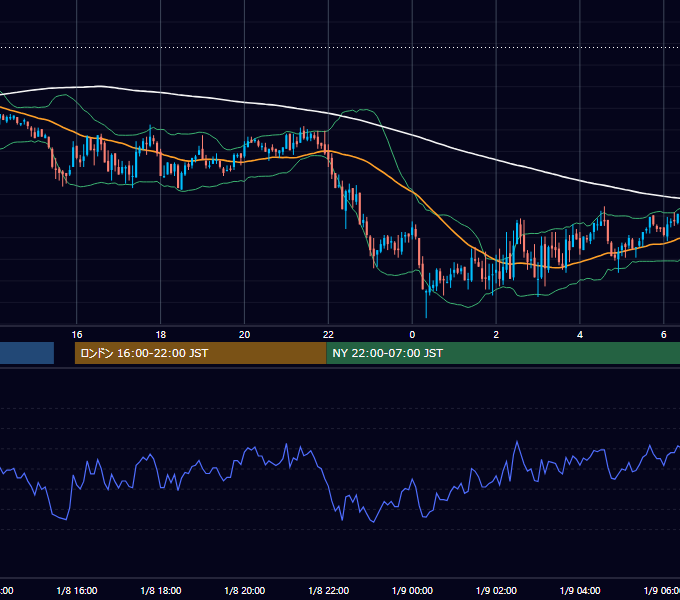This screenshot has height=600, width=680.
Task: Select the ロンドン 16:00-22:00 JST session bar
Action: coord(200,353)
